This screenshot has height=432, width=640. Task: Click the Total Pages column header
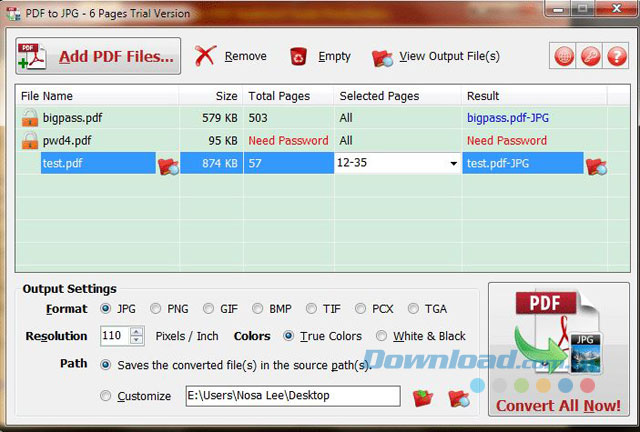(x=289, y=96)
